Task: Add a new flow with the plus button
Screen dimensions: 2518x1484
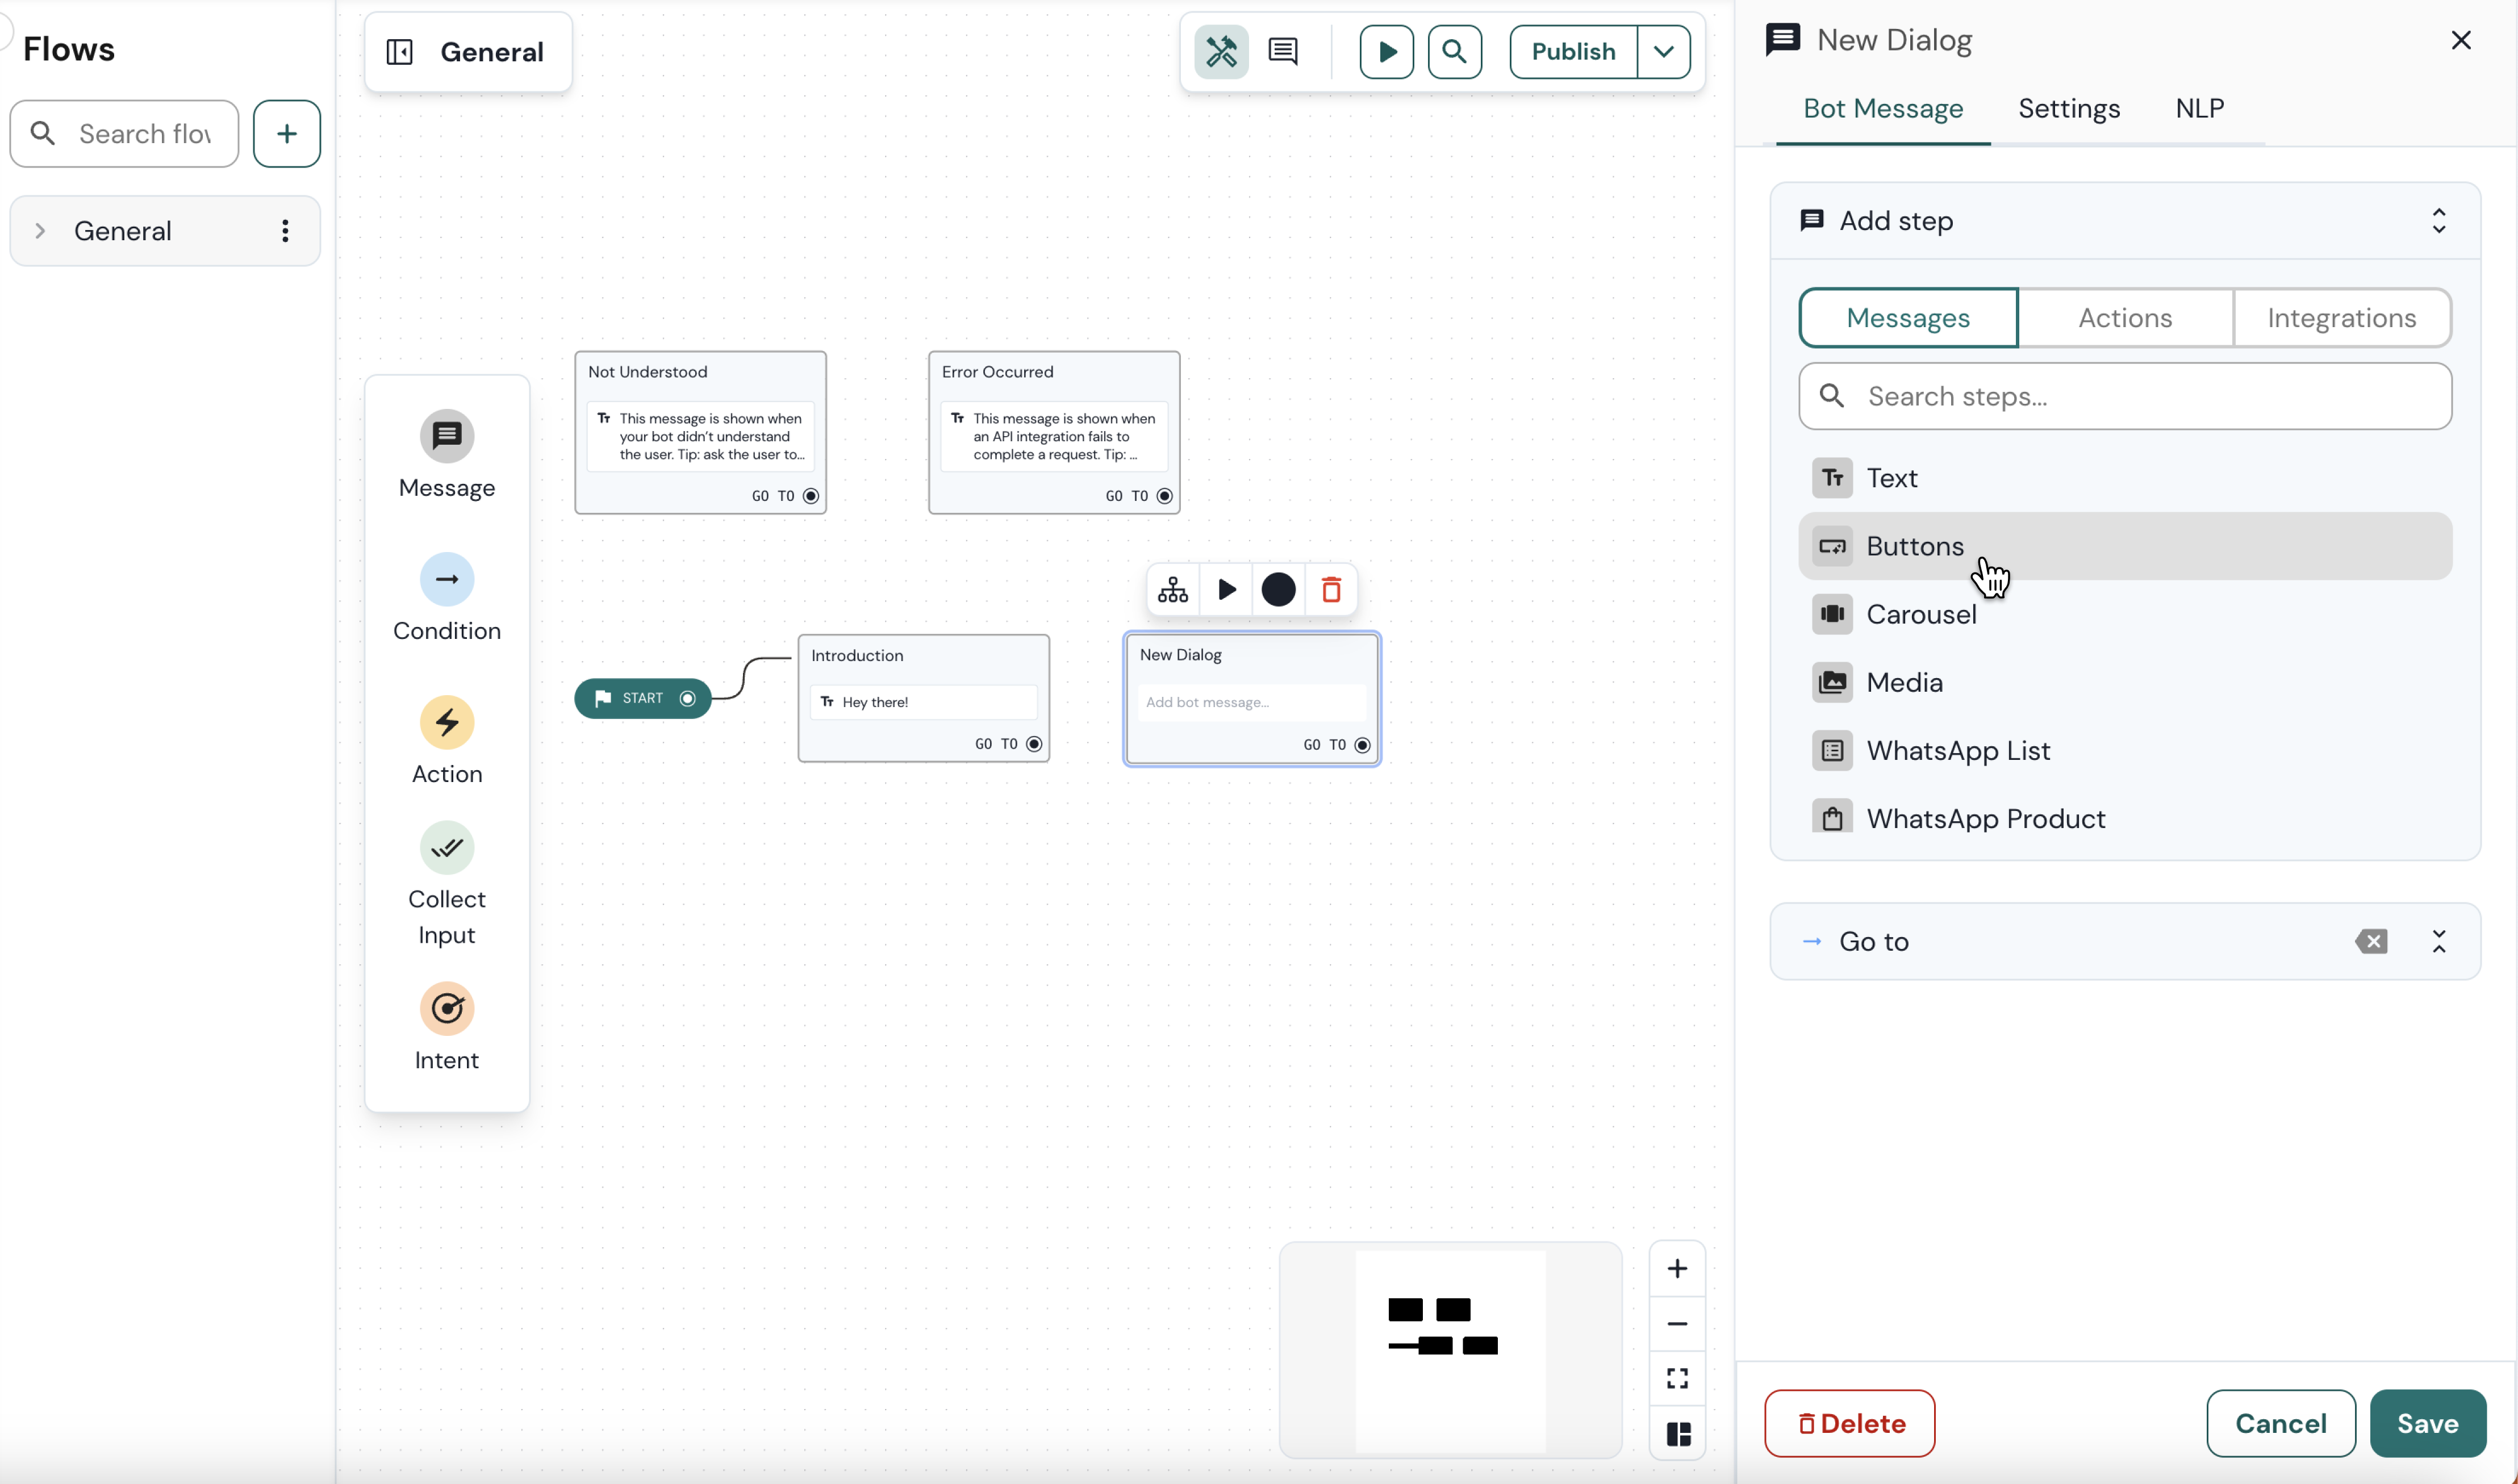Action: pos(286,133)
